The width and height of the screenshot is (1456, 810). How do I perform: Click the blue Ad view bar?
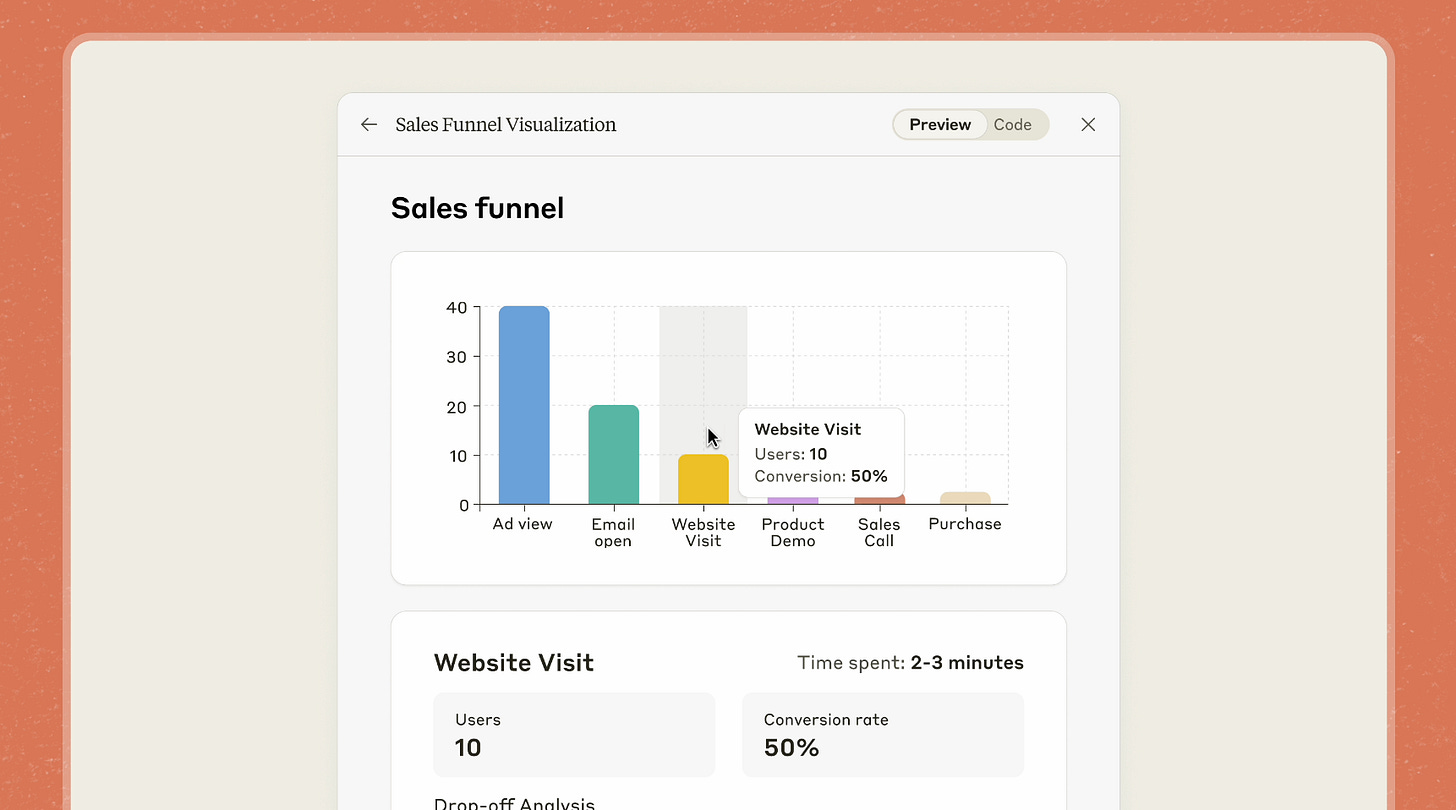[x=524, y=405]
